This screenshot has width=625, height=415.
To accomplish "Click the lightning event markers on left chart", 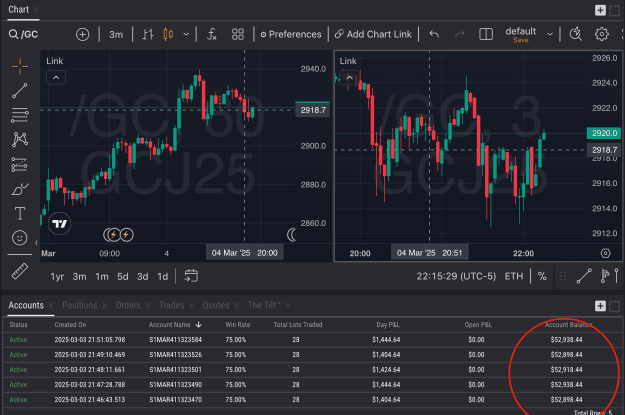I will tap(119, 235).
